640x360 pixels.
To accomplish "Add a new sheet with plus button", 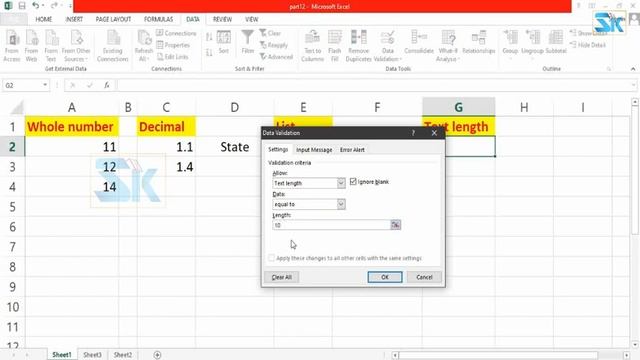I will (157, 355).
